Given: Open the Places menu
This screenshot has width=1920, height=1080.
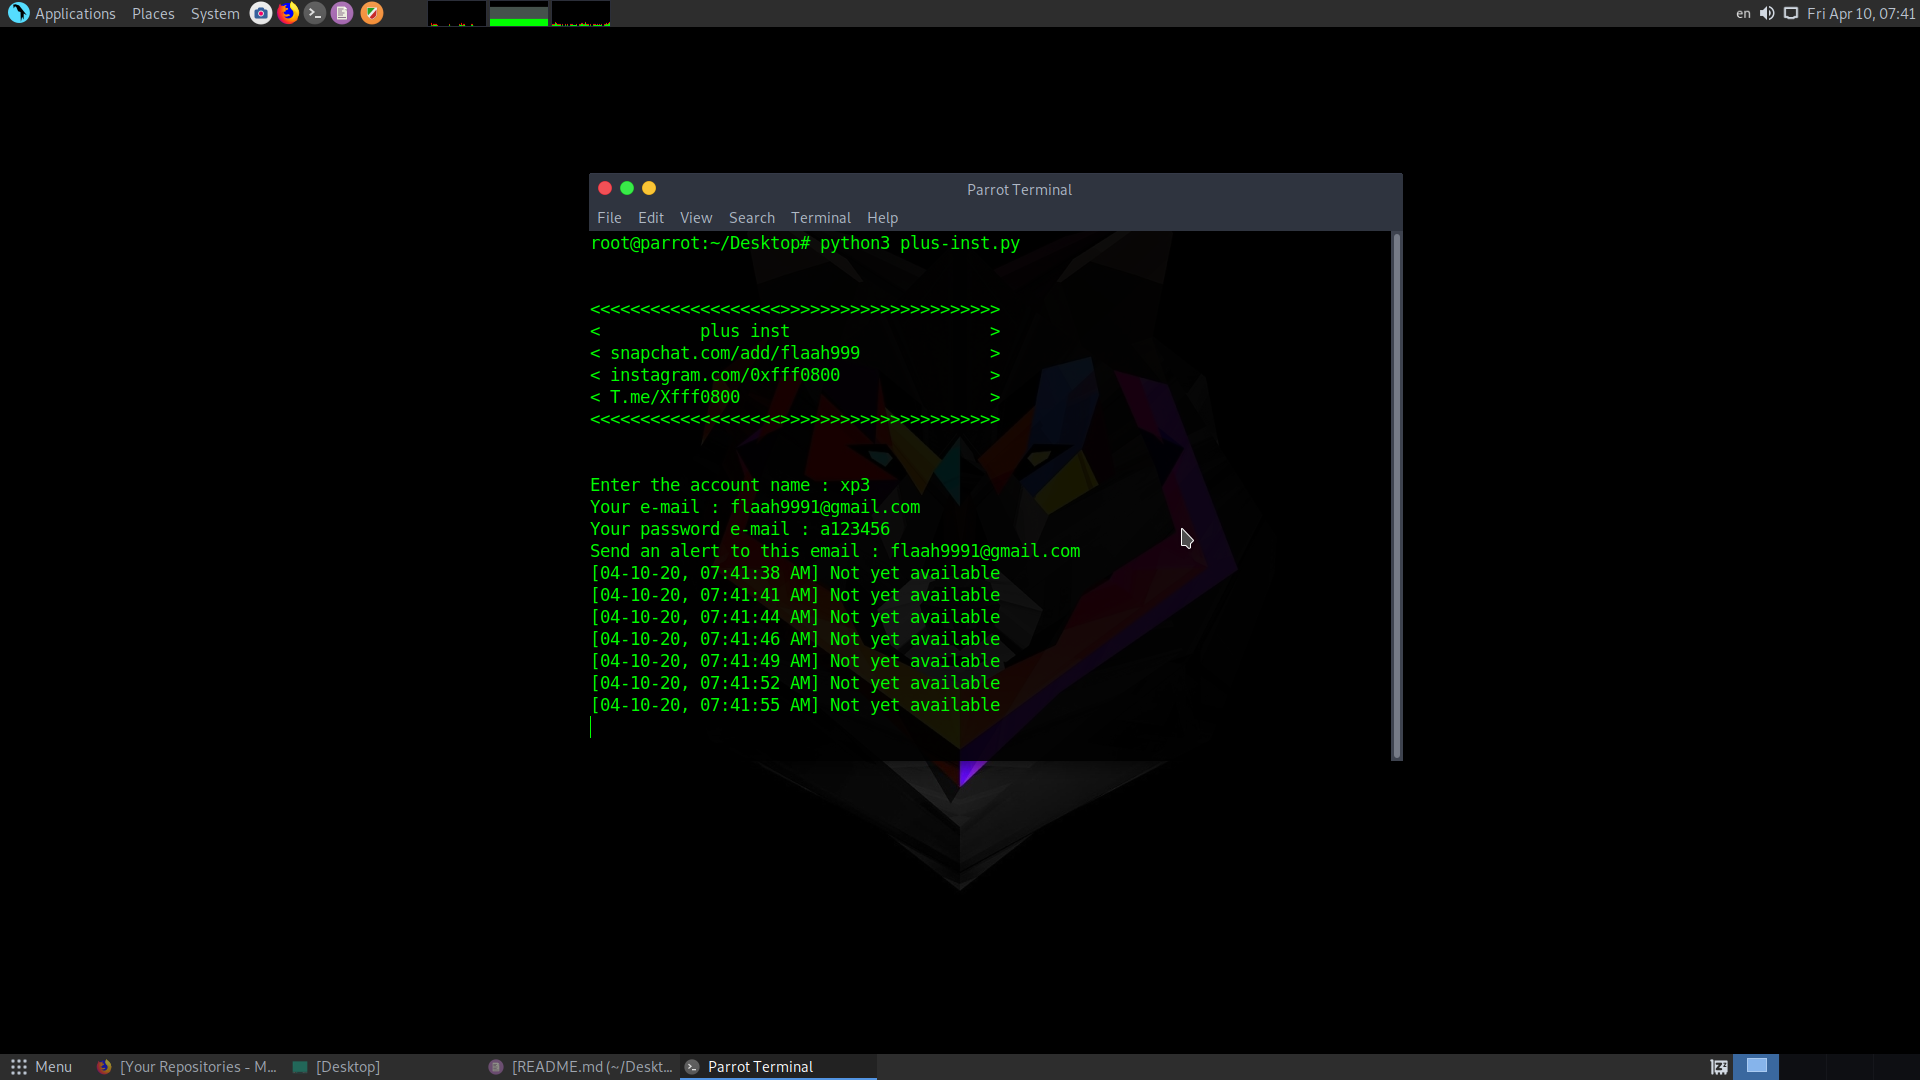Looking at the screenshot, I should [153, 13].
